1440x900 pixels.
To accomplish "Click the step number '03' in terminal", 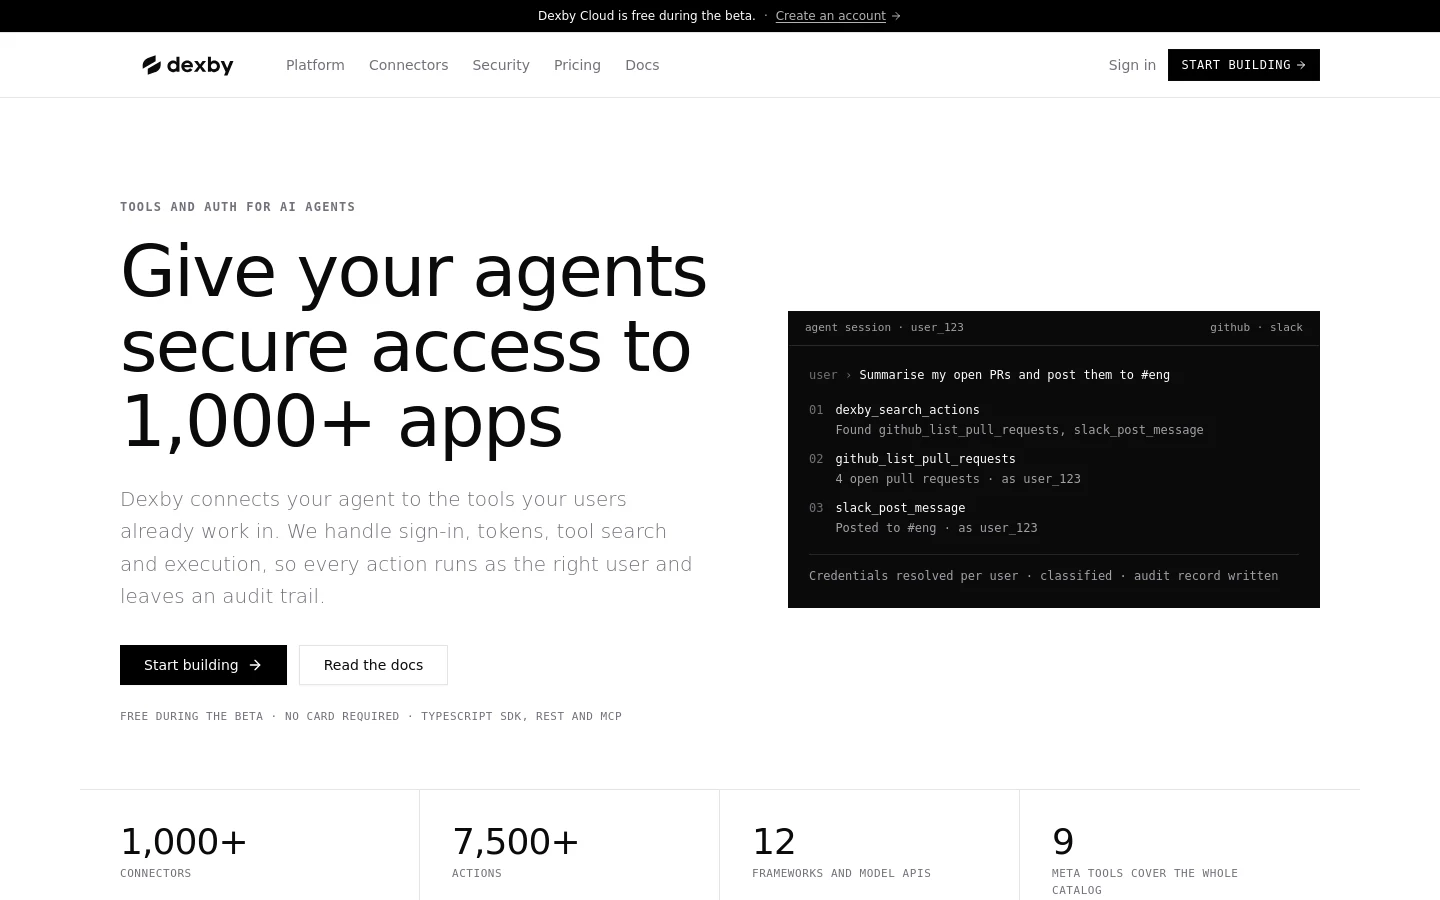I will click(816, 508).
